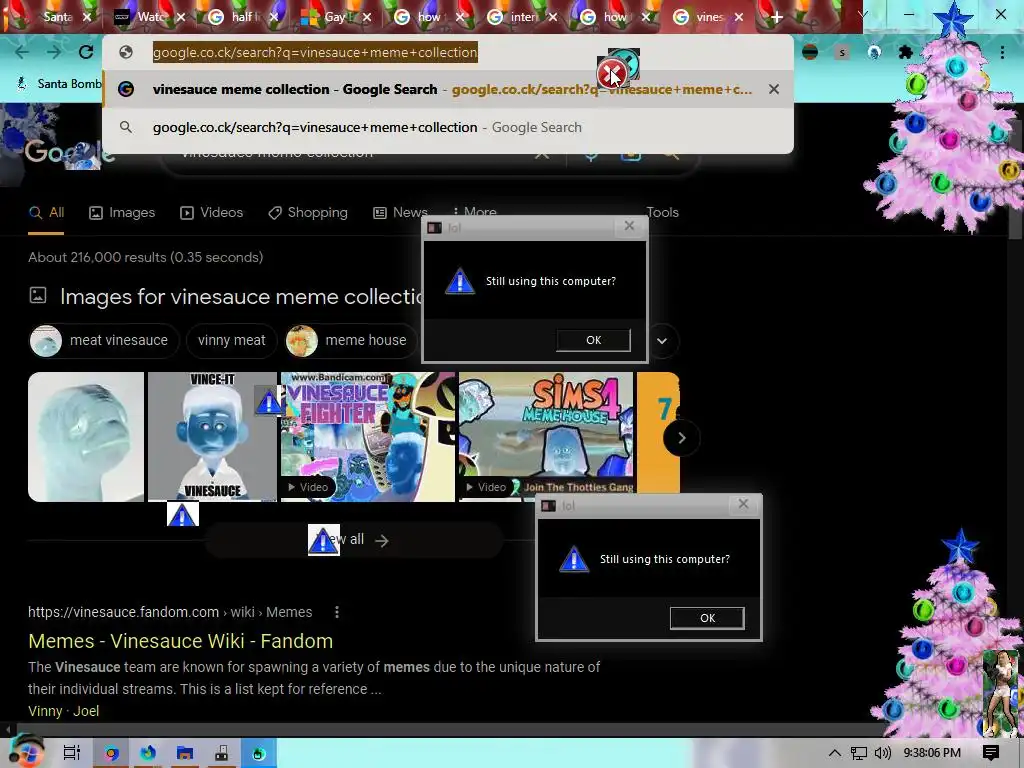This screenshot has width=1024, height=768.
Task: Go back with the browser back arrow
Action: tap(22, 52)
